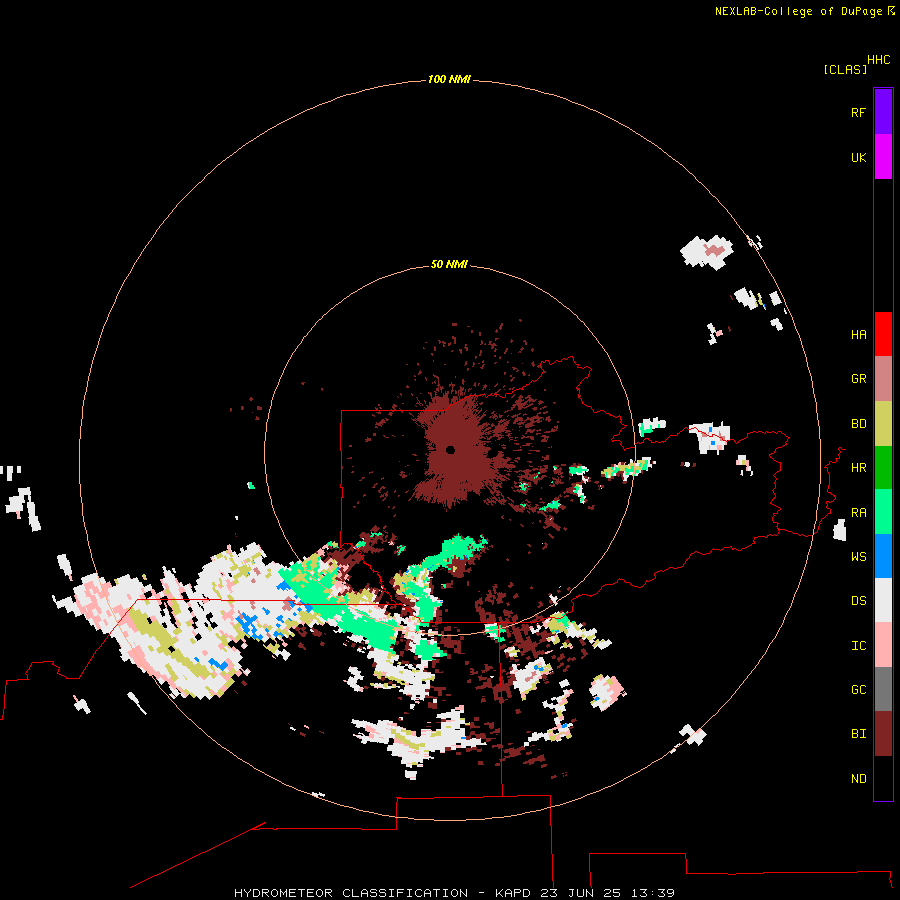This screenshot has height=900, width=900.
Task: Click the RA light-green legend swatch
Action: (883, 512)
